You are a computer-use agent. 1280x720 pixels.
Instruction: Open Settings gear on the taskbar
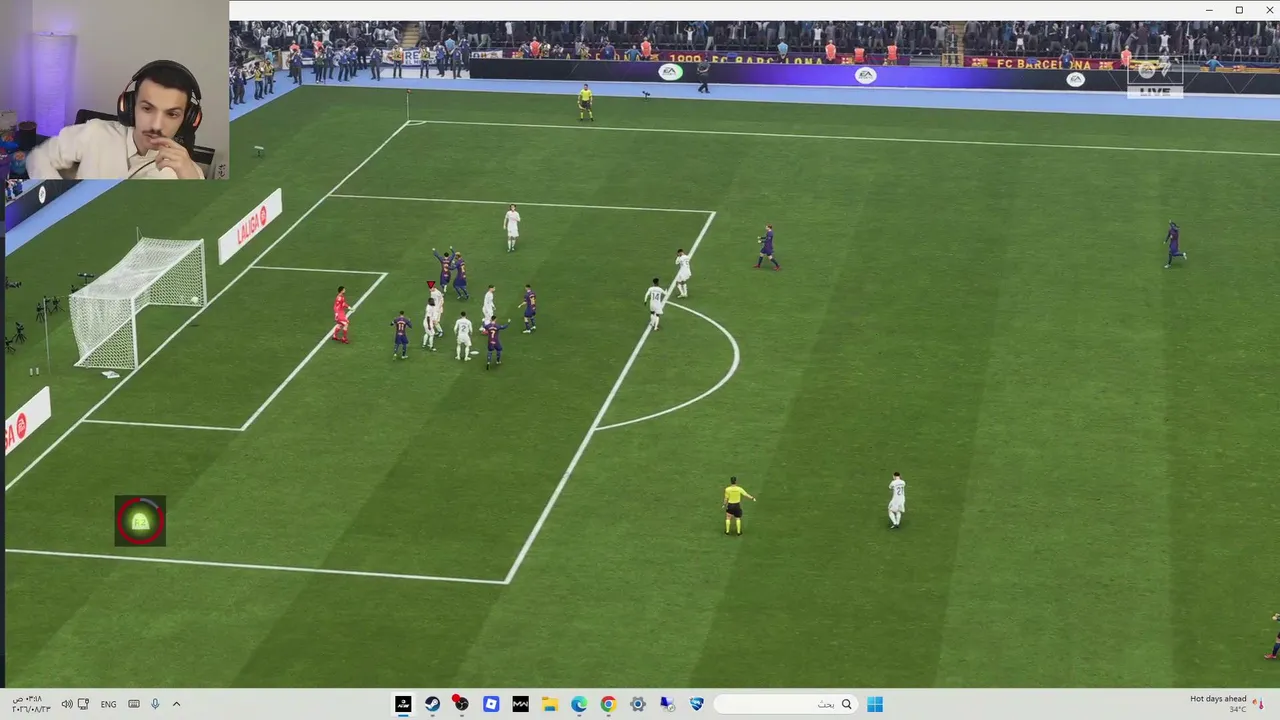638,704
